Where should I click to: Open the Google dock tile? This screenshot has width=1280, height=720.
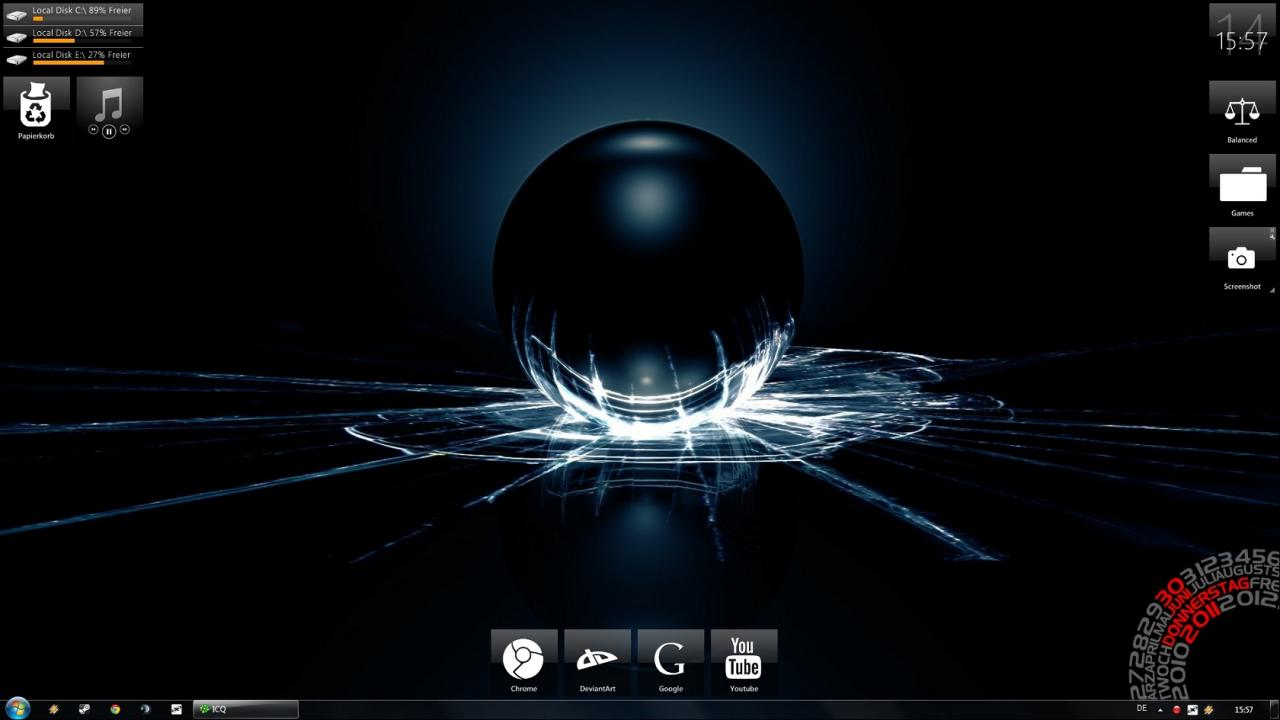(x=670, y=661)
